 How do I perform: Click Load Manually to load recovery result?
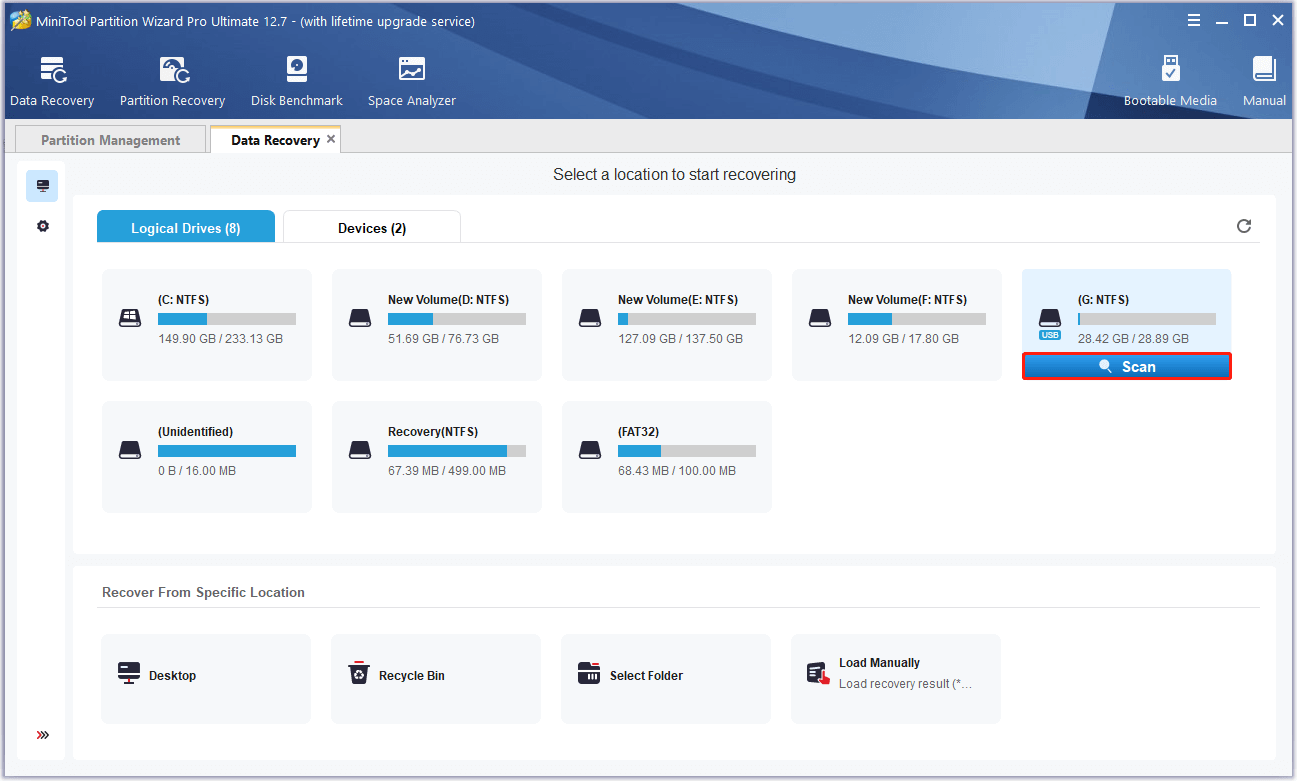point(896,678)
